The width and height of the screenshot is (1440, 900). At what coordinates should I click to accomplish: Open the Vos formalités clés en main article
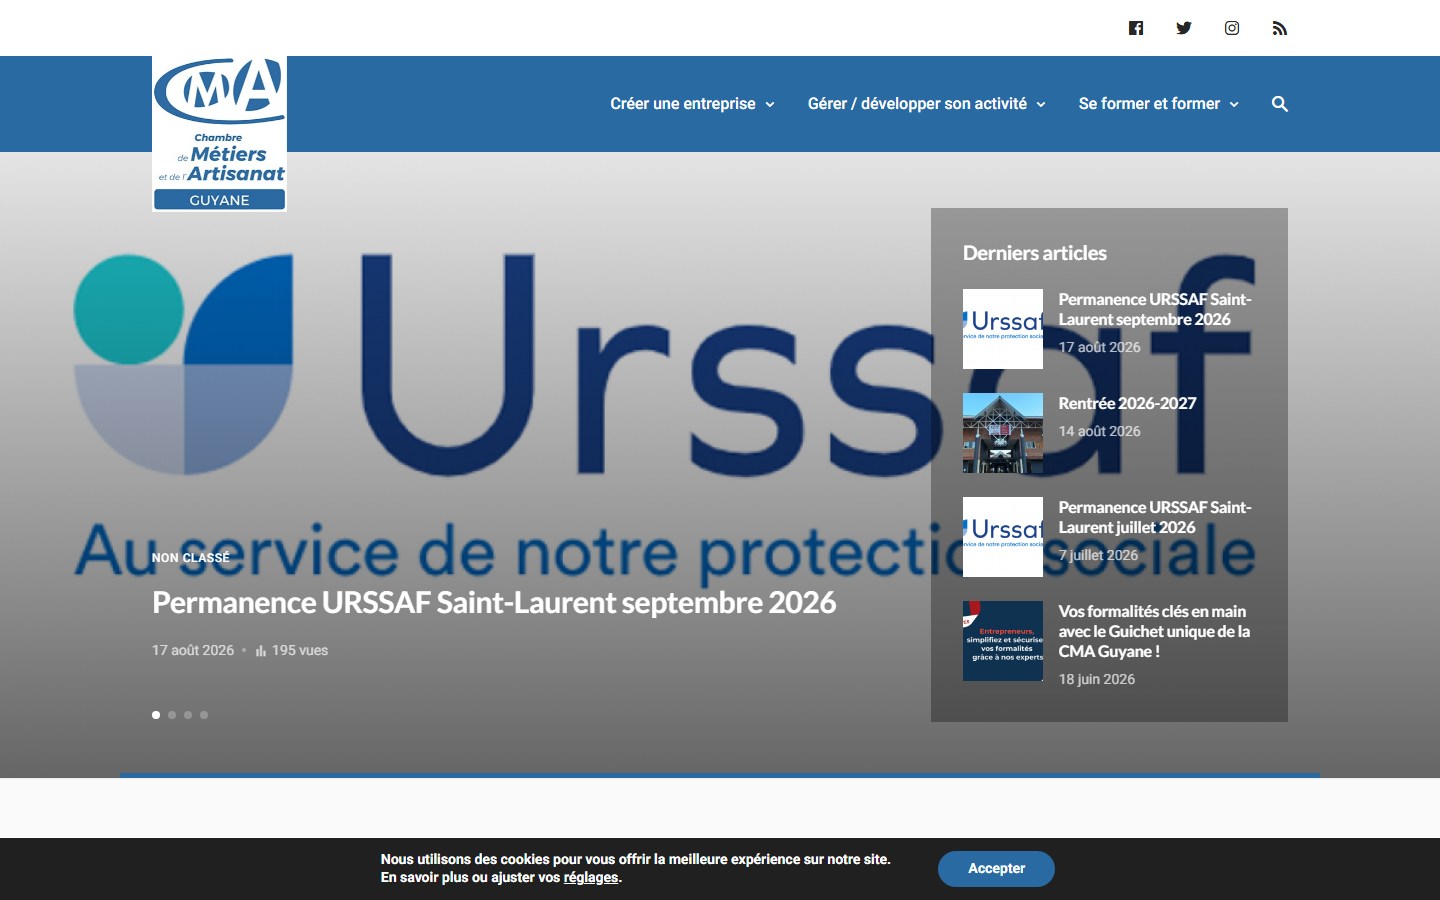pos(1155,631)
